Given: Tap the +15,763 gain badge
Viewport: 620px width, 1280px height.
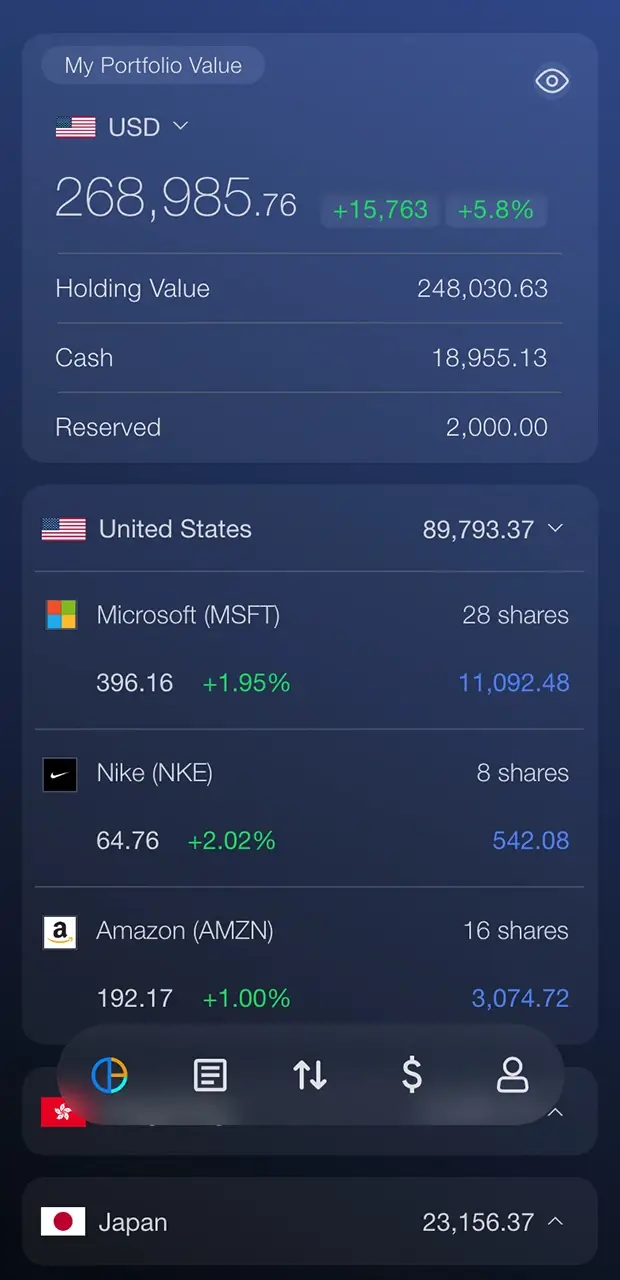Looking at the screenshot, I should (380, 210).
